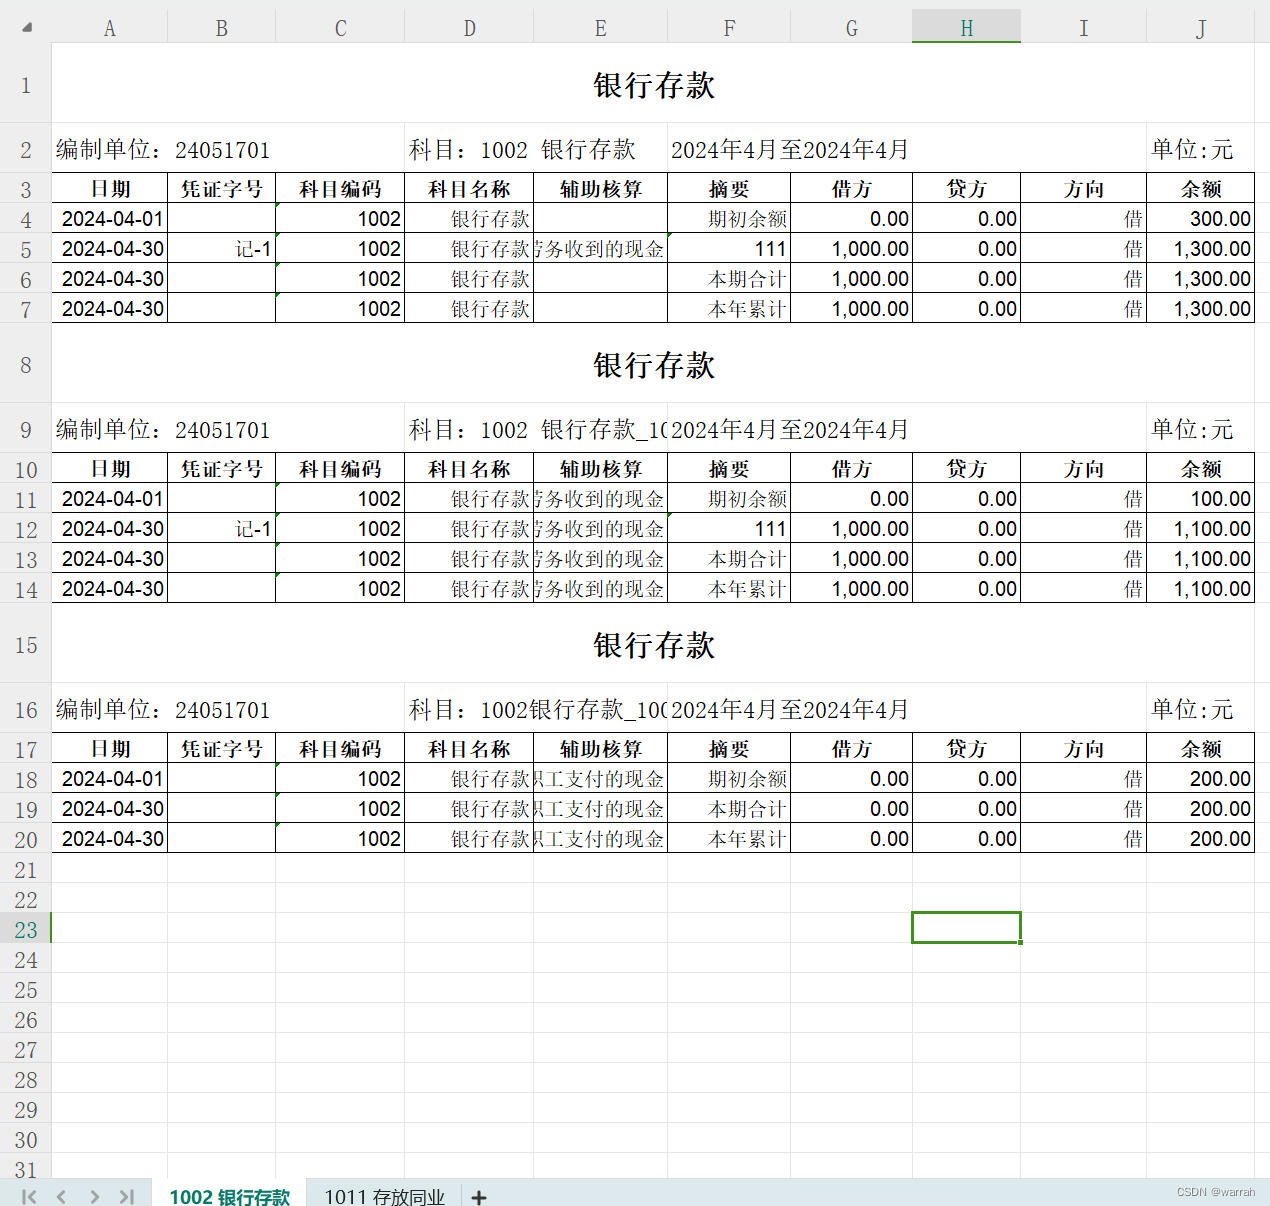
Task: Click the select-all corner triangle
Action: pyautogui.click(x=27, y=27)
